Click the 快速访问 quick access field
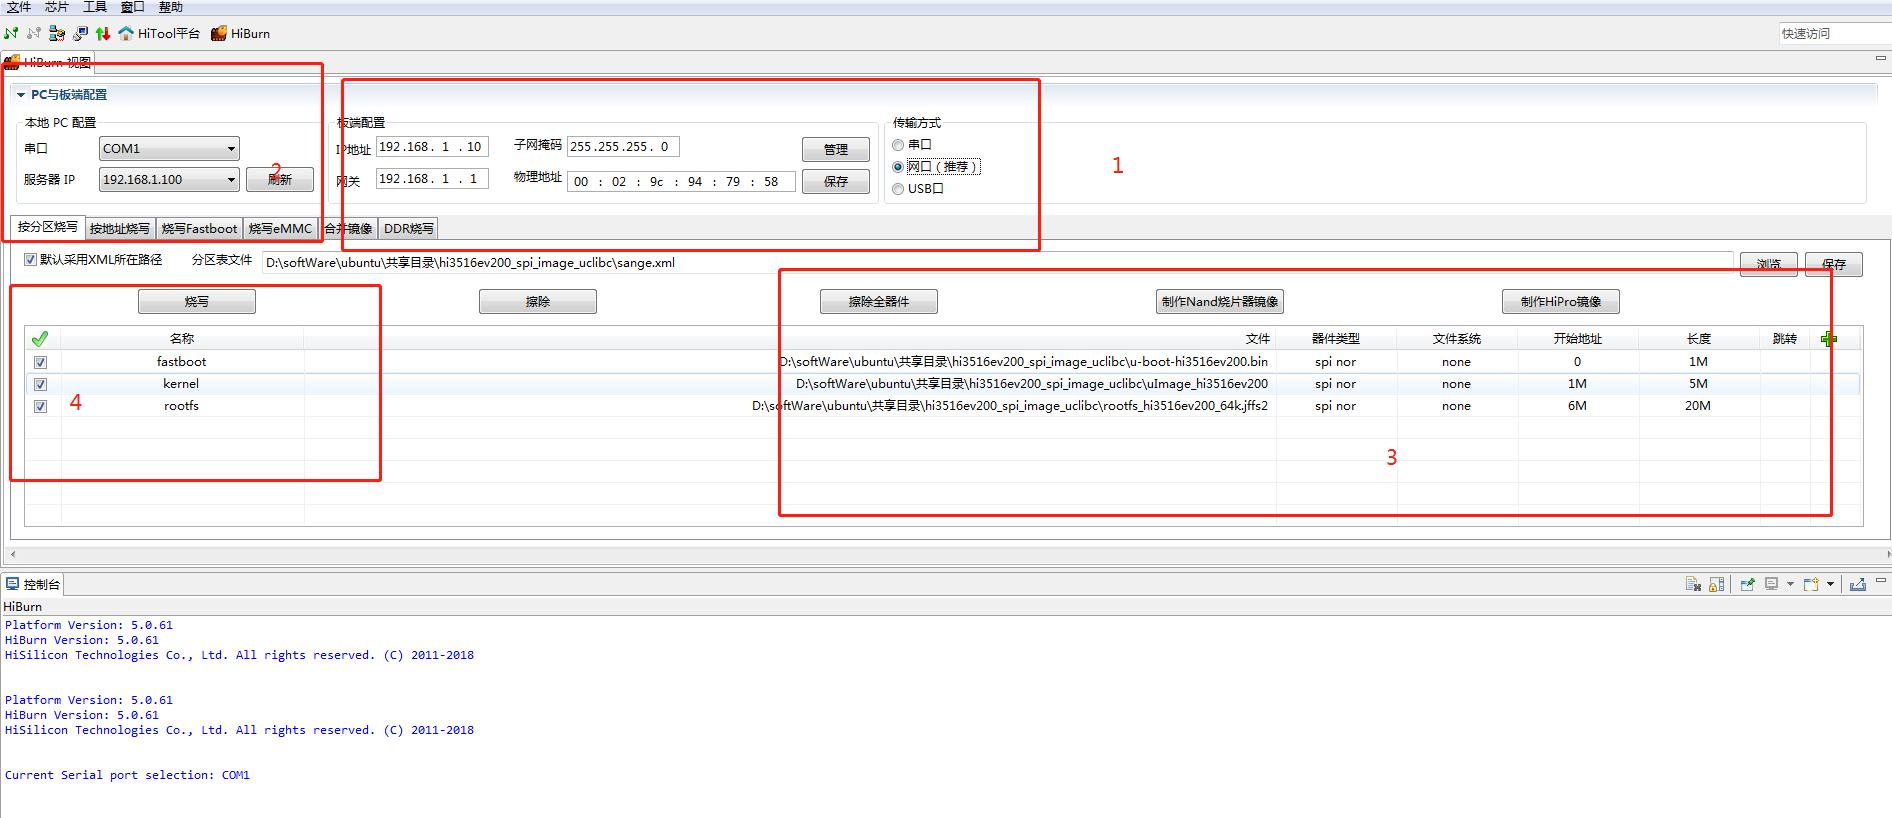 (x=1835, y=33)
